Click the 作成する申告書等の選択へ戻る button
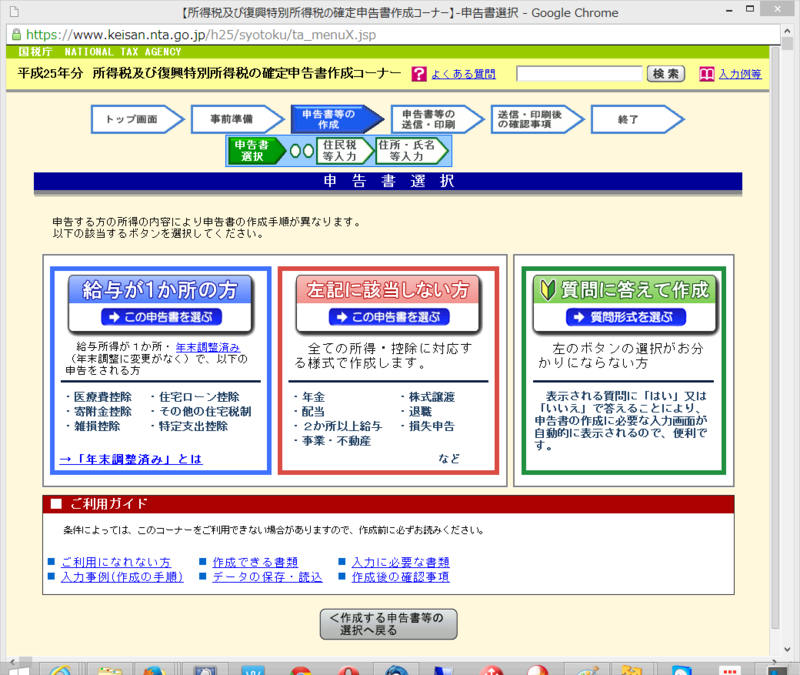800x675 pixels. coord(388,624)
